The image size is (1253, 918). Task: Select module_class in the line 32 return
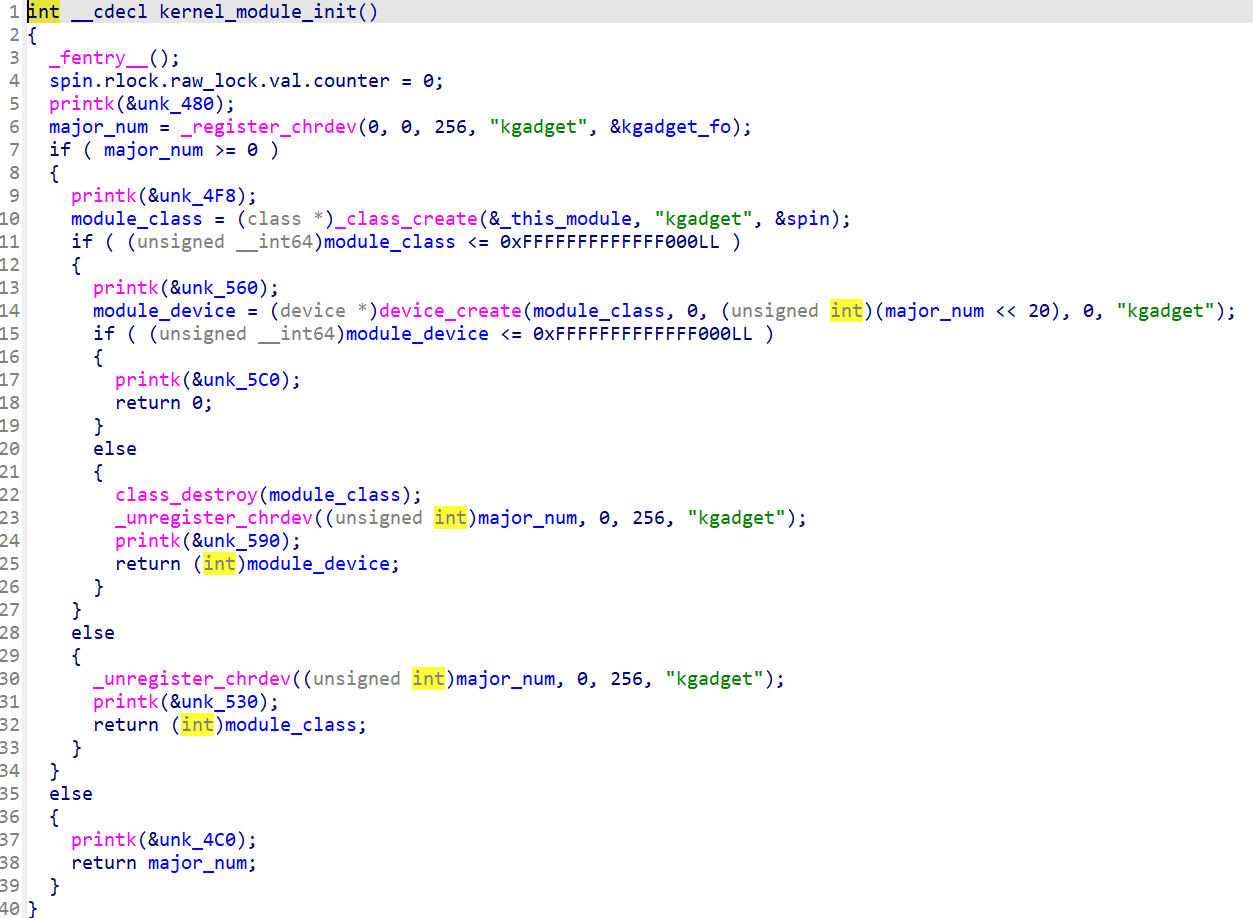point(291,725)
